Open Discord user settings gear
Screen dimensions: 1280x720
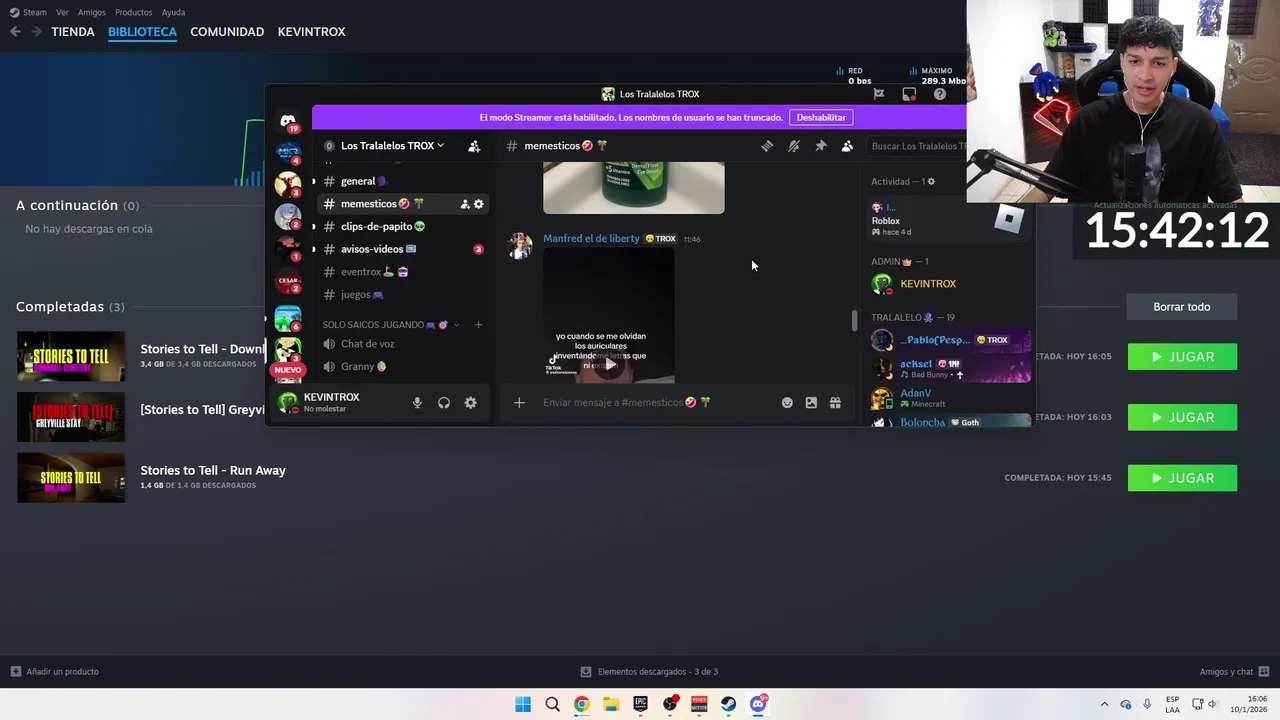click(471, 403)
